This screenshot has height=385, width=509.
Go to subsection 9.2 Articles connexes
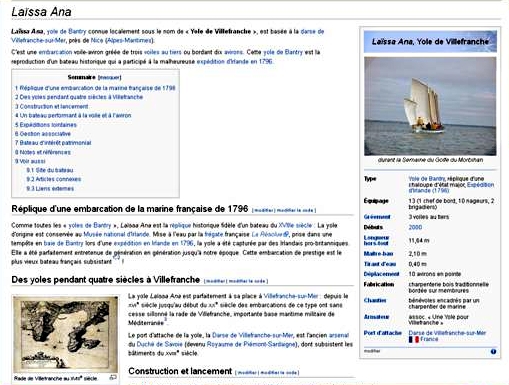point(54,179)
